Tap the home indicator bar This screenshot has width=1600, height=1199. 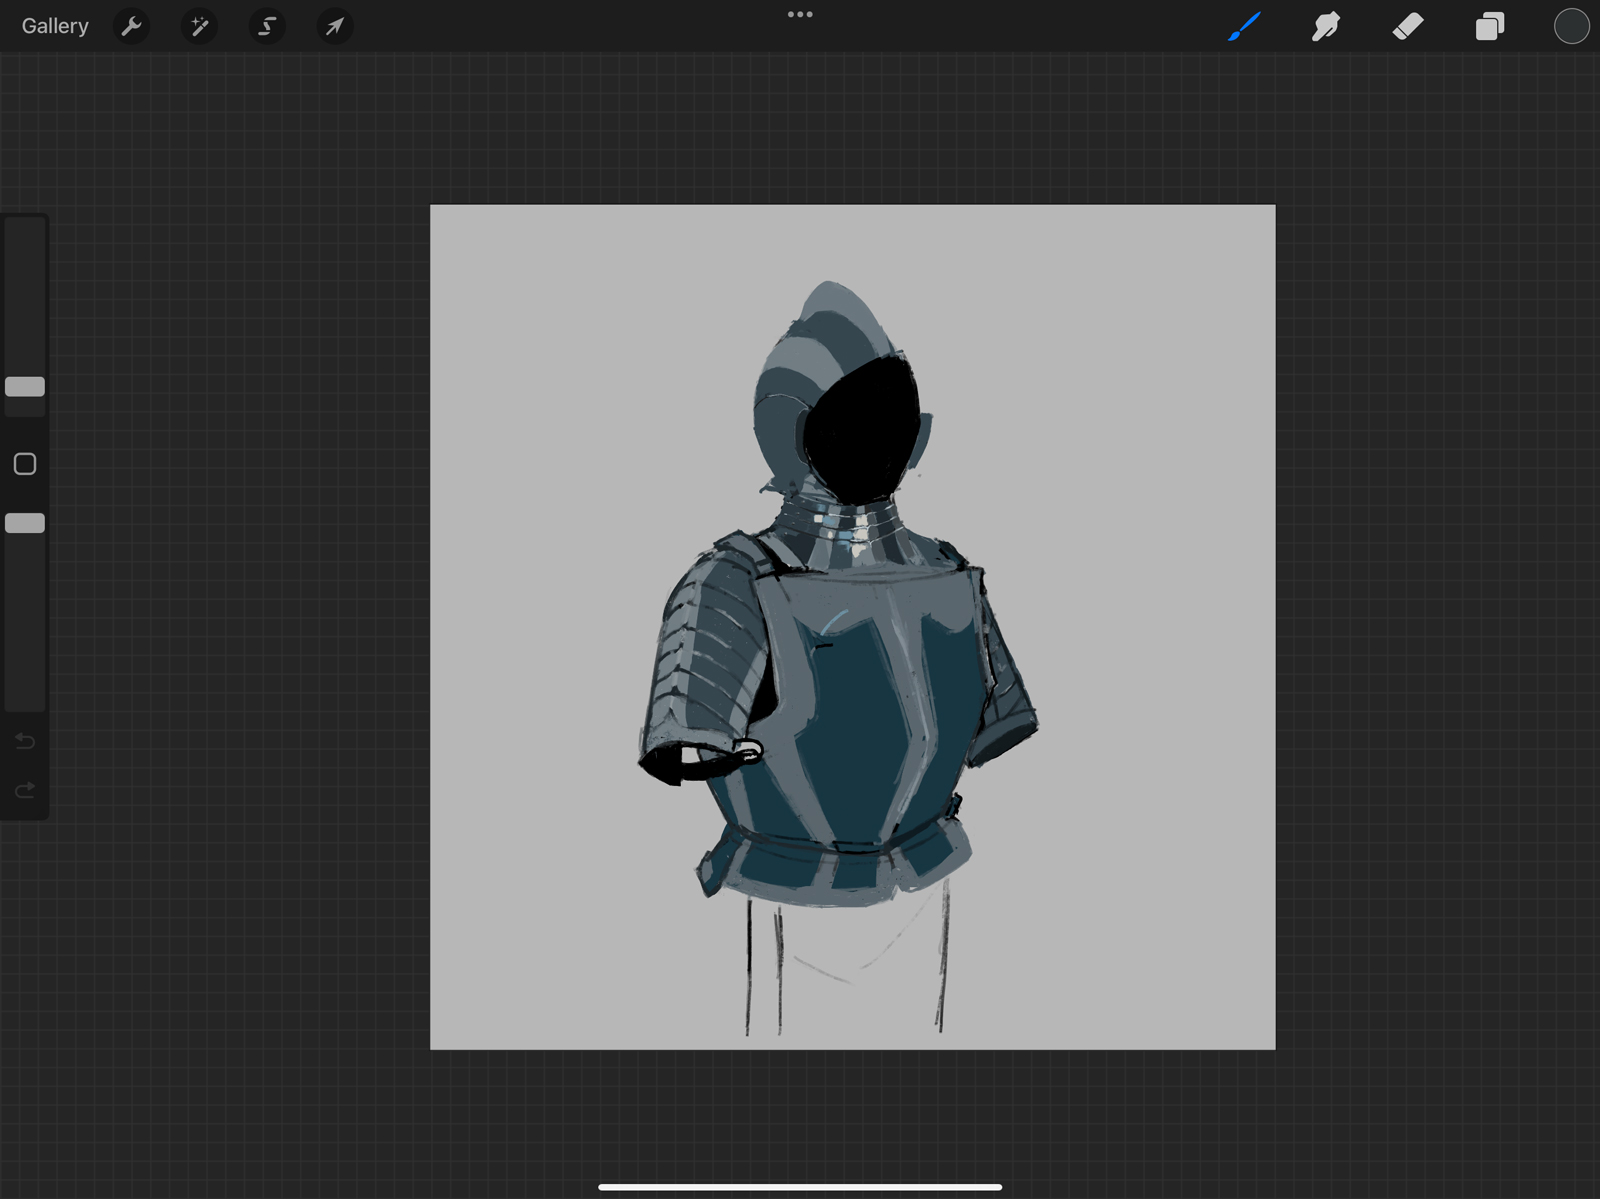pyautogui.click(x=800, y=1187)
